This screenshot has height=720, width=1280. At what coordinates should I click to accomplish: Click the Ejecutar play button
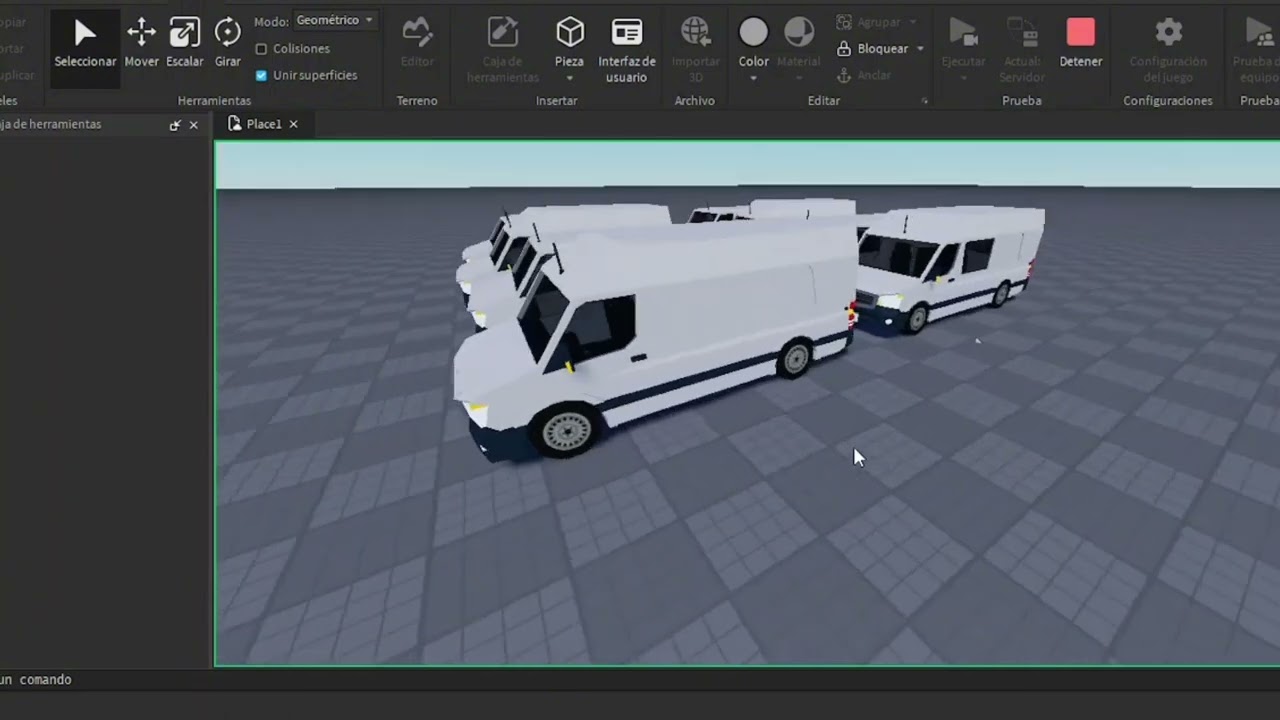coord(963,44)
